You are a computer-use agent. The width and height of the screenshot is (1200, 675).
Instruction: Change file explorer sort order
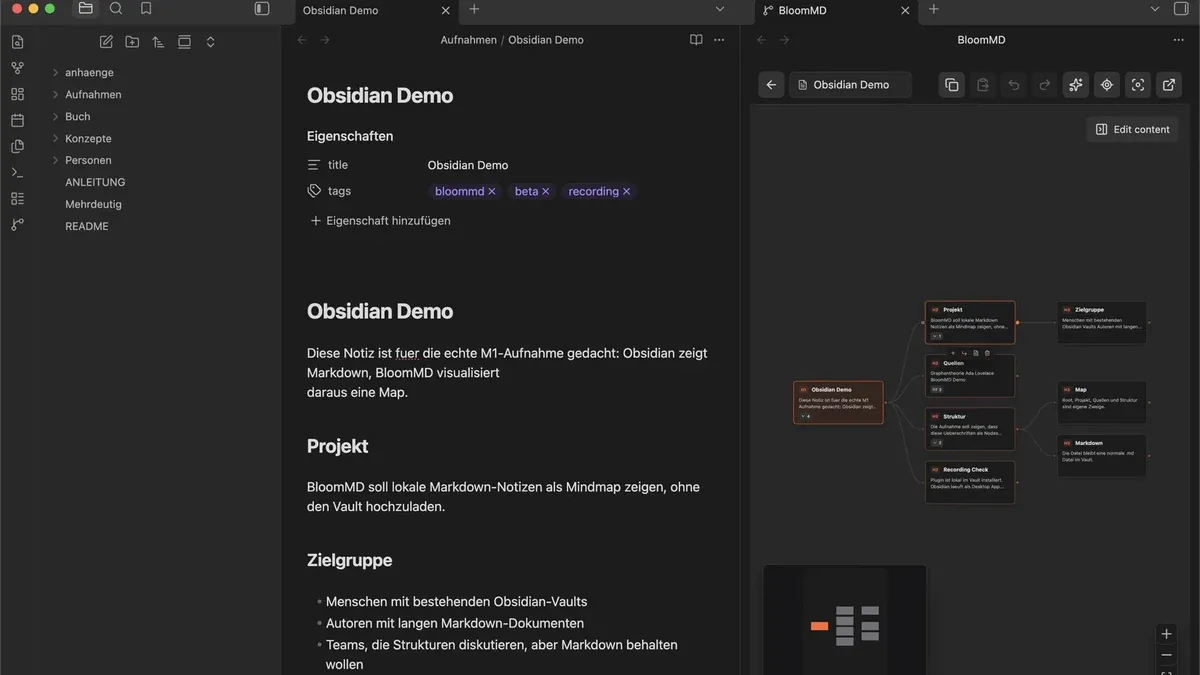[x=158, y=42]
